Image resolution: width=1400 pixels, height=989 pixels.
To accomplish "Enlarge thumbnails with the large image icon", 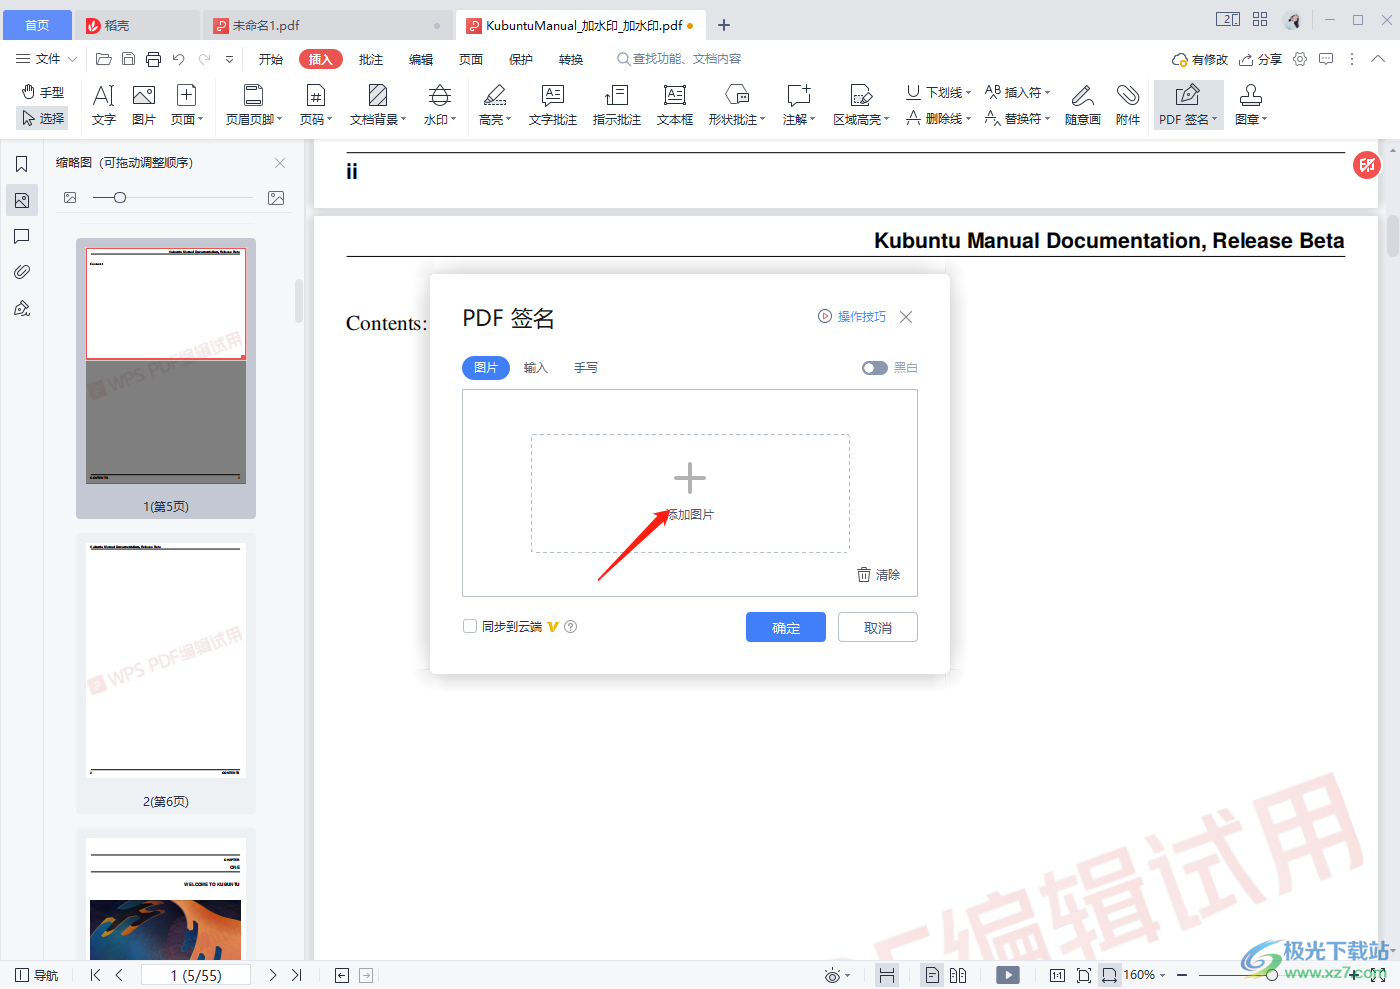I will (276, 198).
